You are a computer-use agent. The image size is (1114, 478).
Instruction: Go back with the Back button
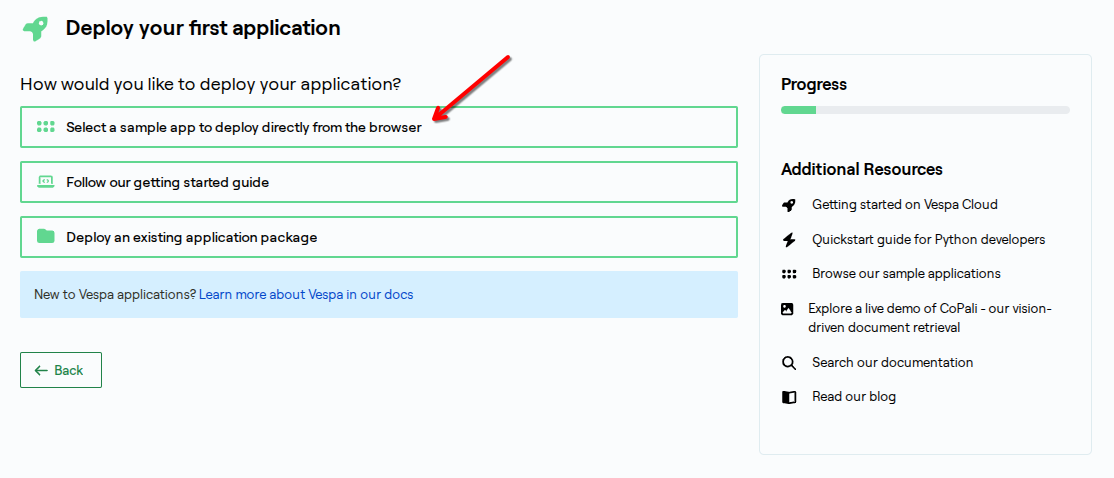tap(60, 370)
